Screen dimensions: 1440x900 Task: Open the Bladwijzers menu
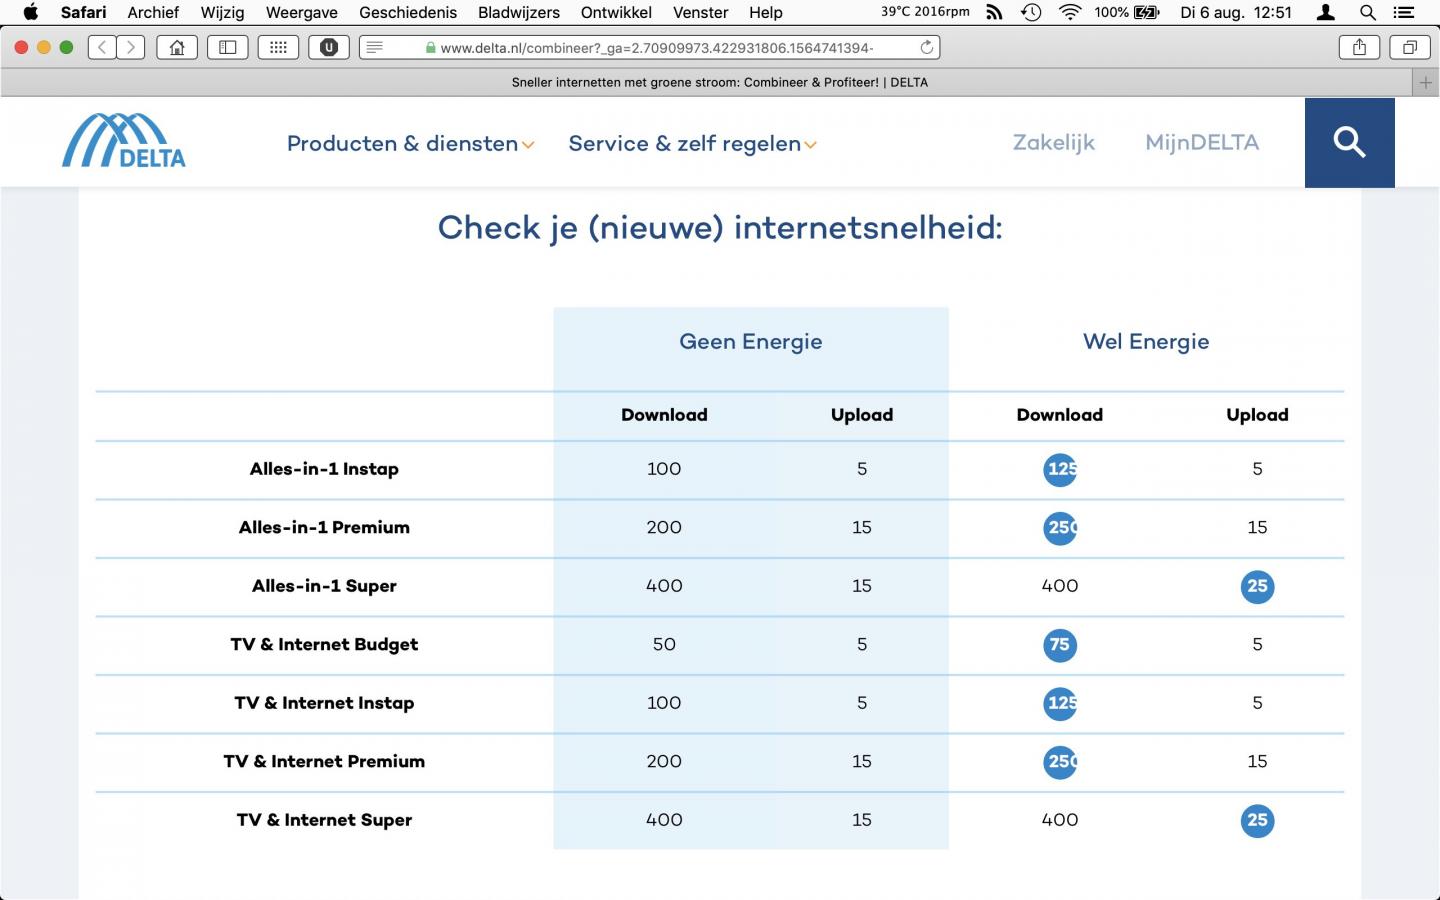(519, 12)
